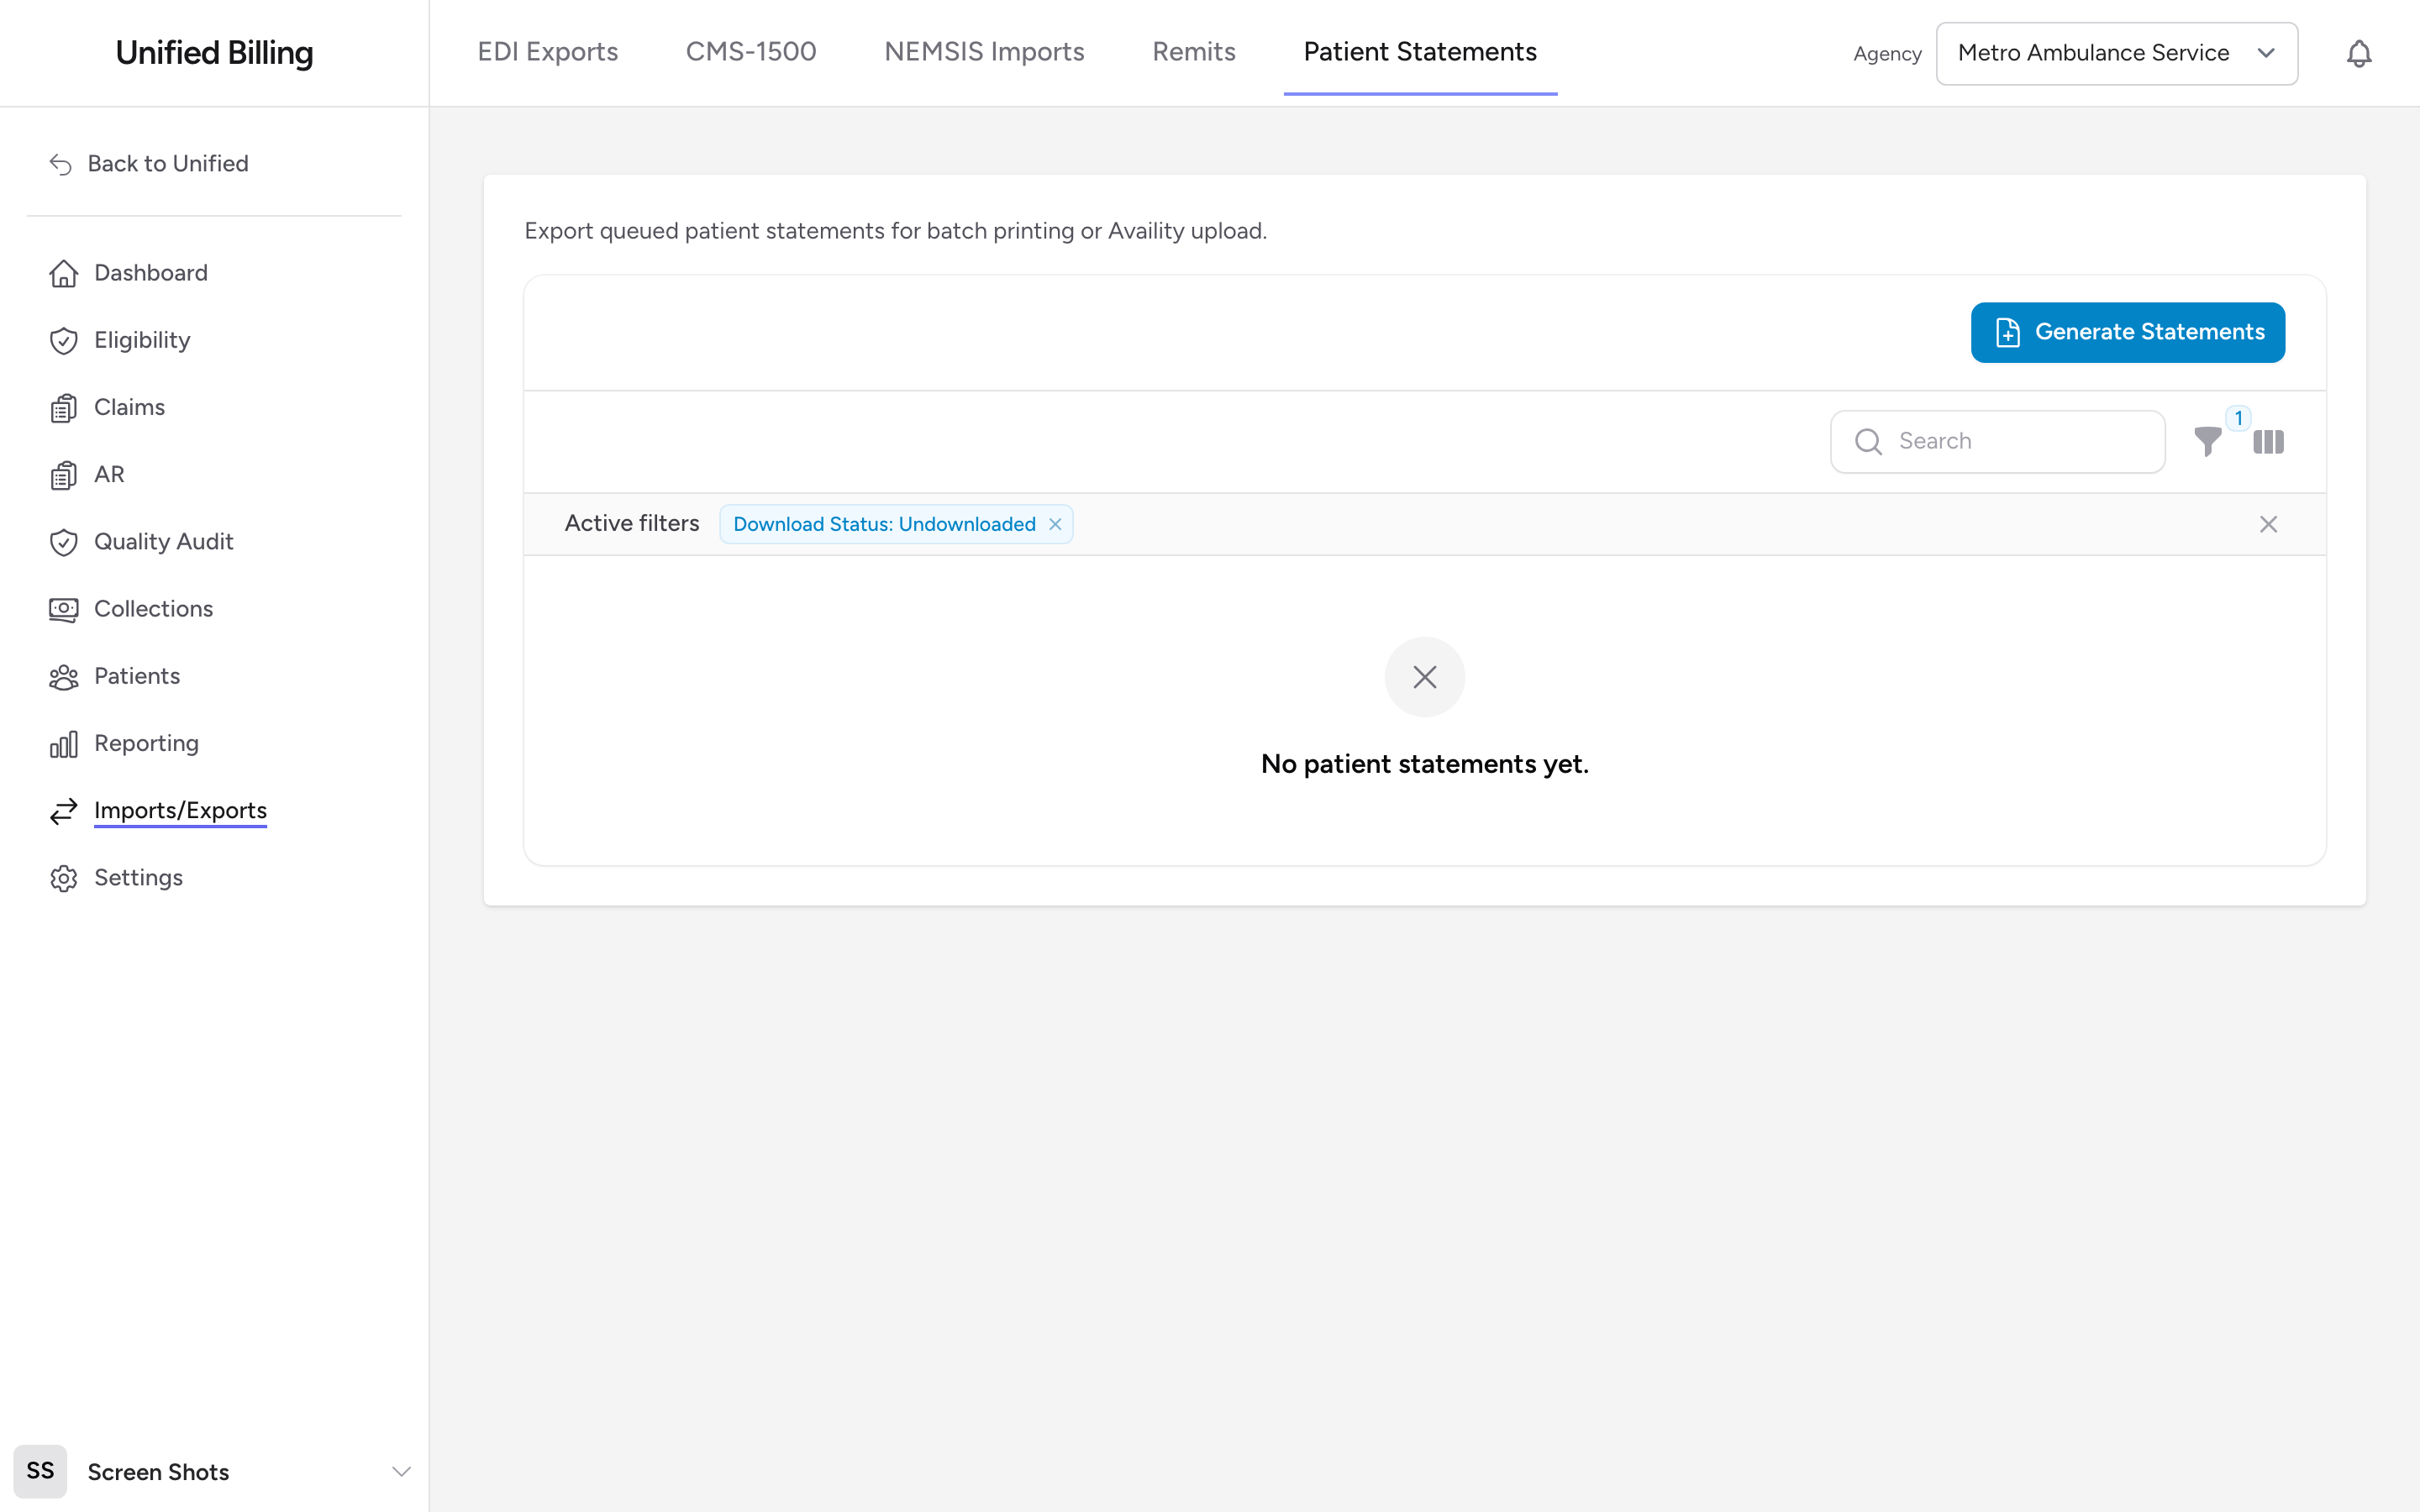Click the Unified Billing title
The width and height of the screenshot is (2420, 1512).
(x=214, y=53)
